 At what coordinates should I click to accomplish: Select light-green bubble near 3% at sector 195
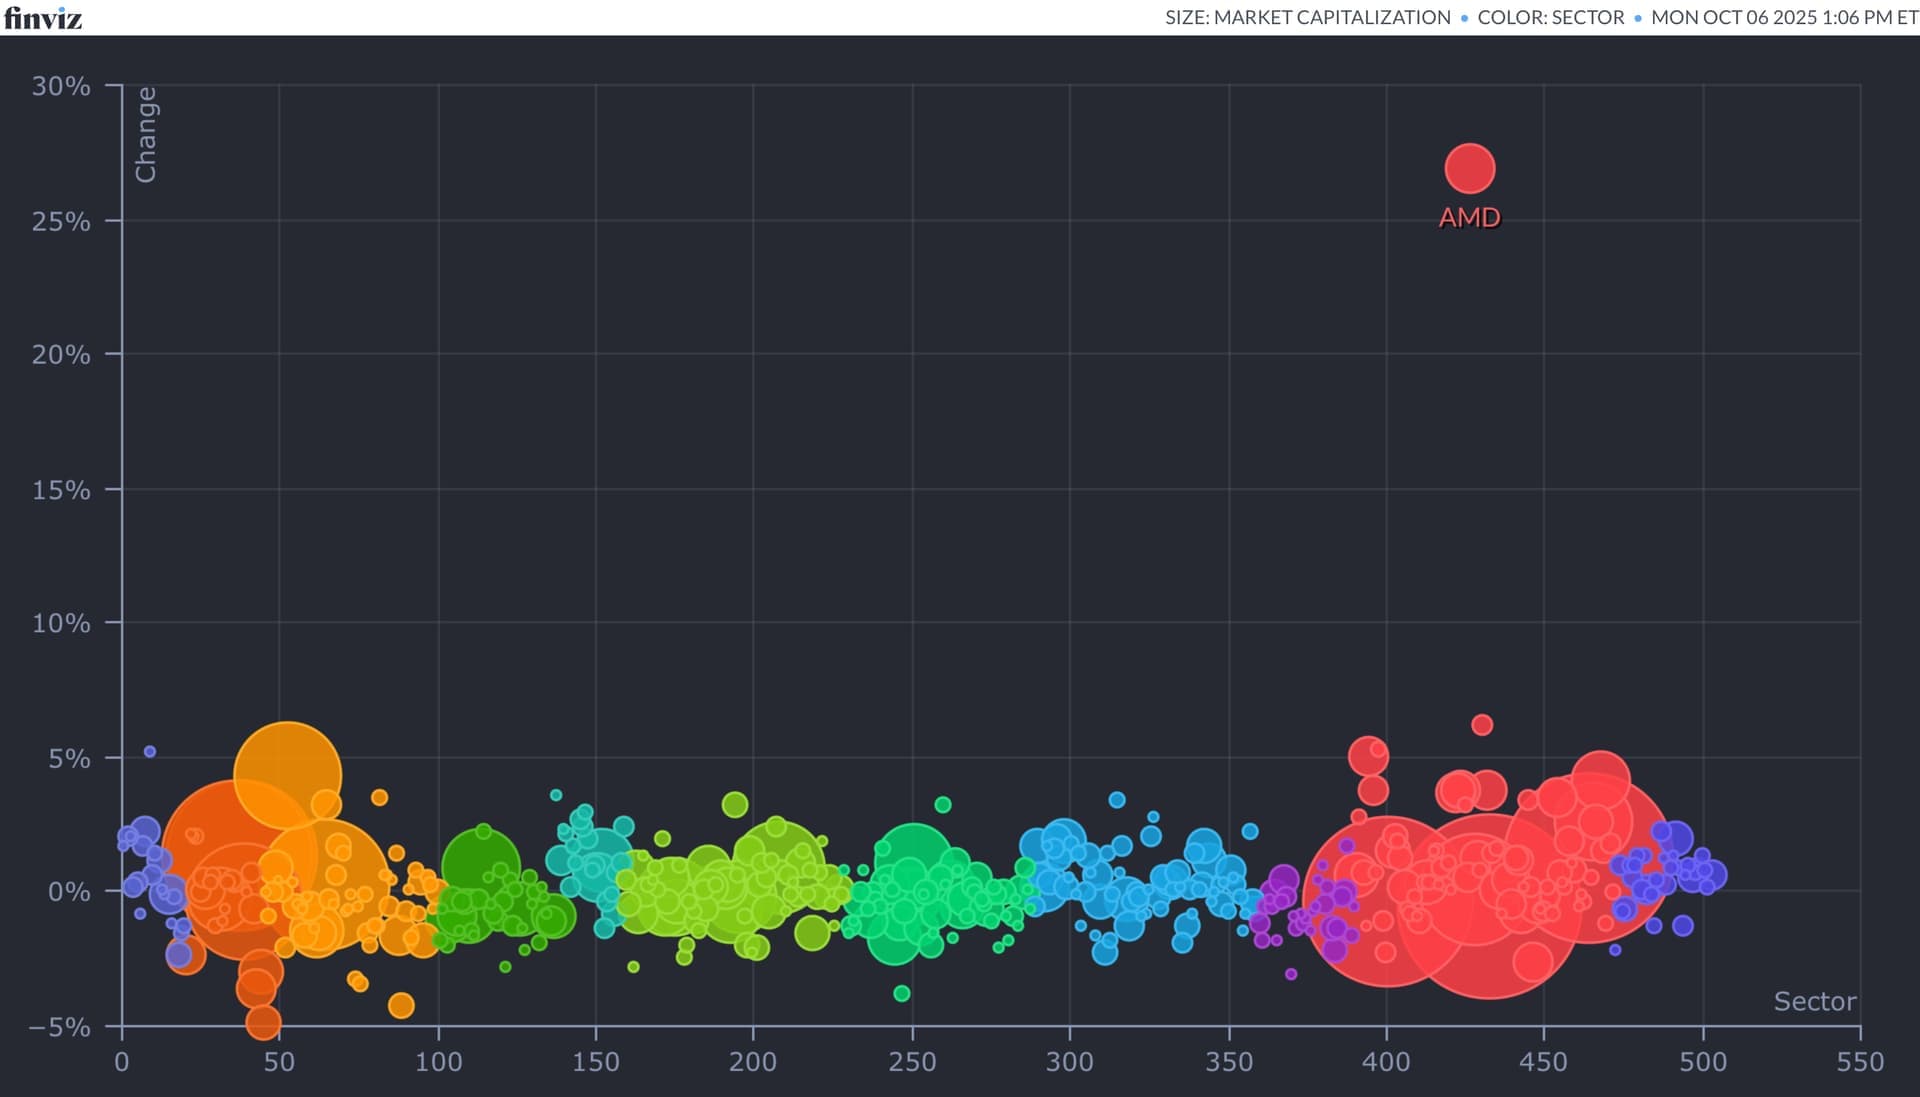tap(735, 804)
